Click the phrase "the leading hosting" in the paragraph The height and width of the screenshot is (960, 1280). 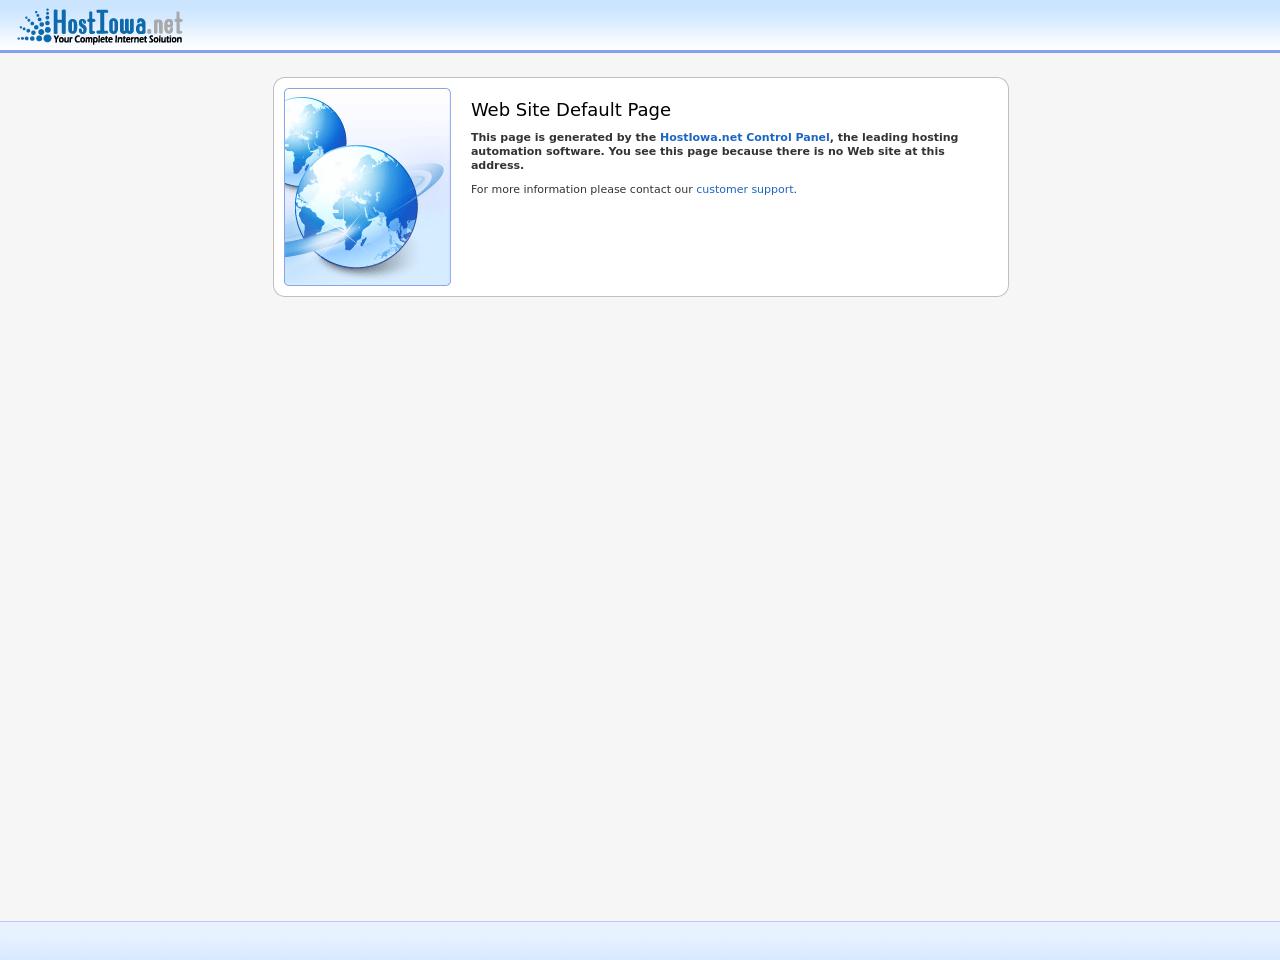coord(897,138)
